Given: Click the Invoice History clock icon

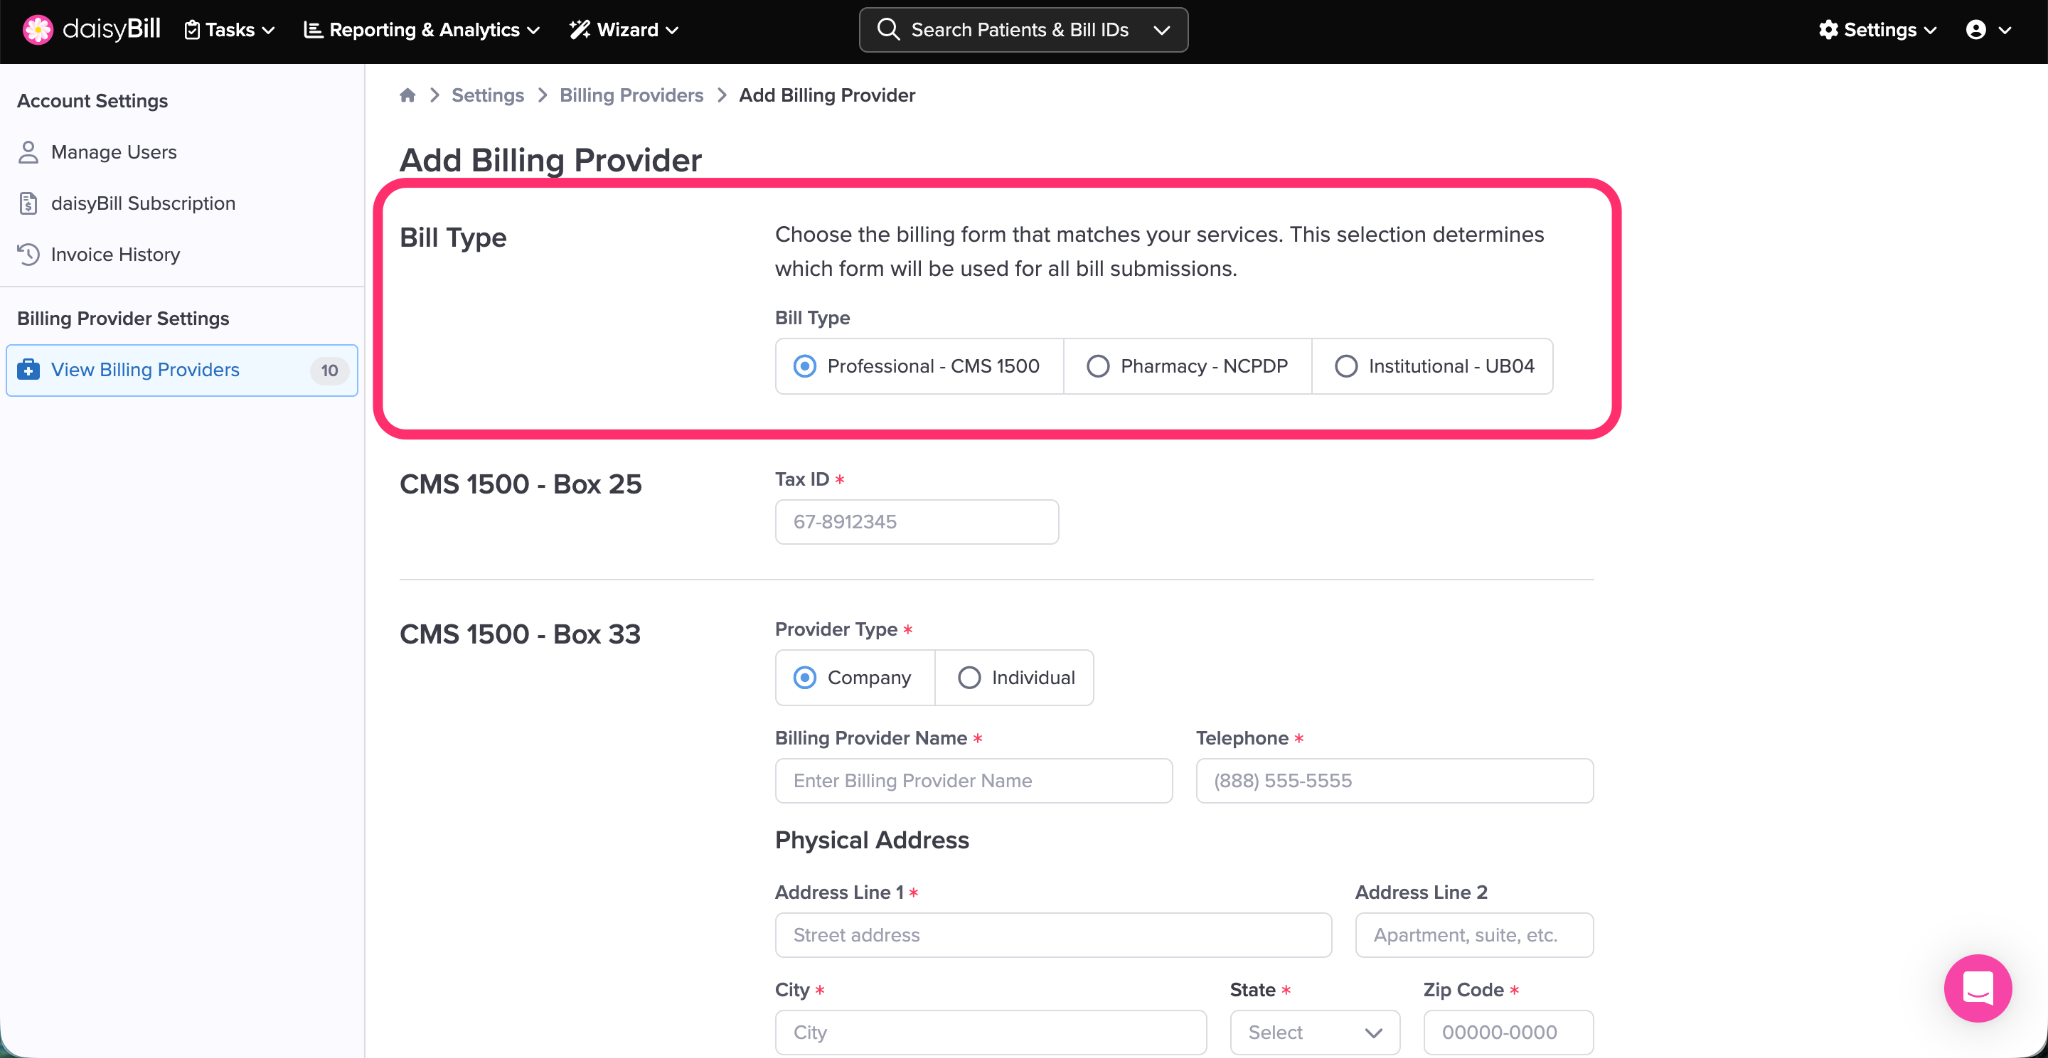Looking at the screenshot, I should click(x=29, y=254).
